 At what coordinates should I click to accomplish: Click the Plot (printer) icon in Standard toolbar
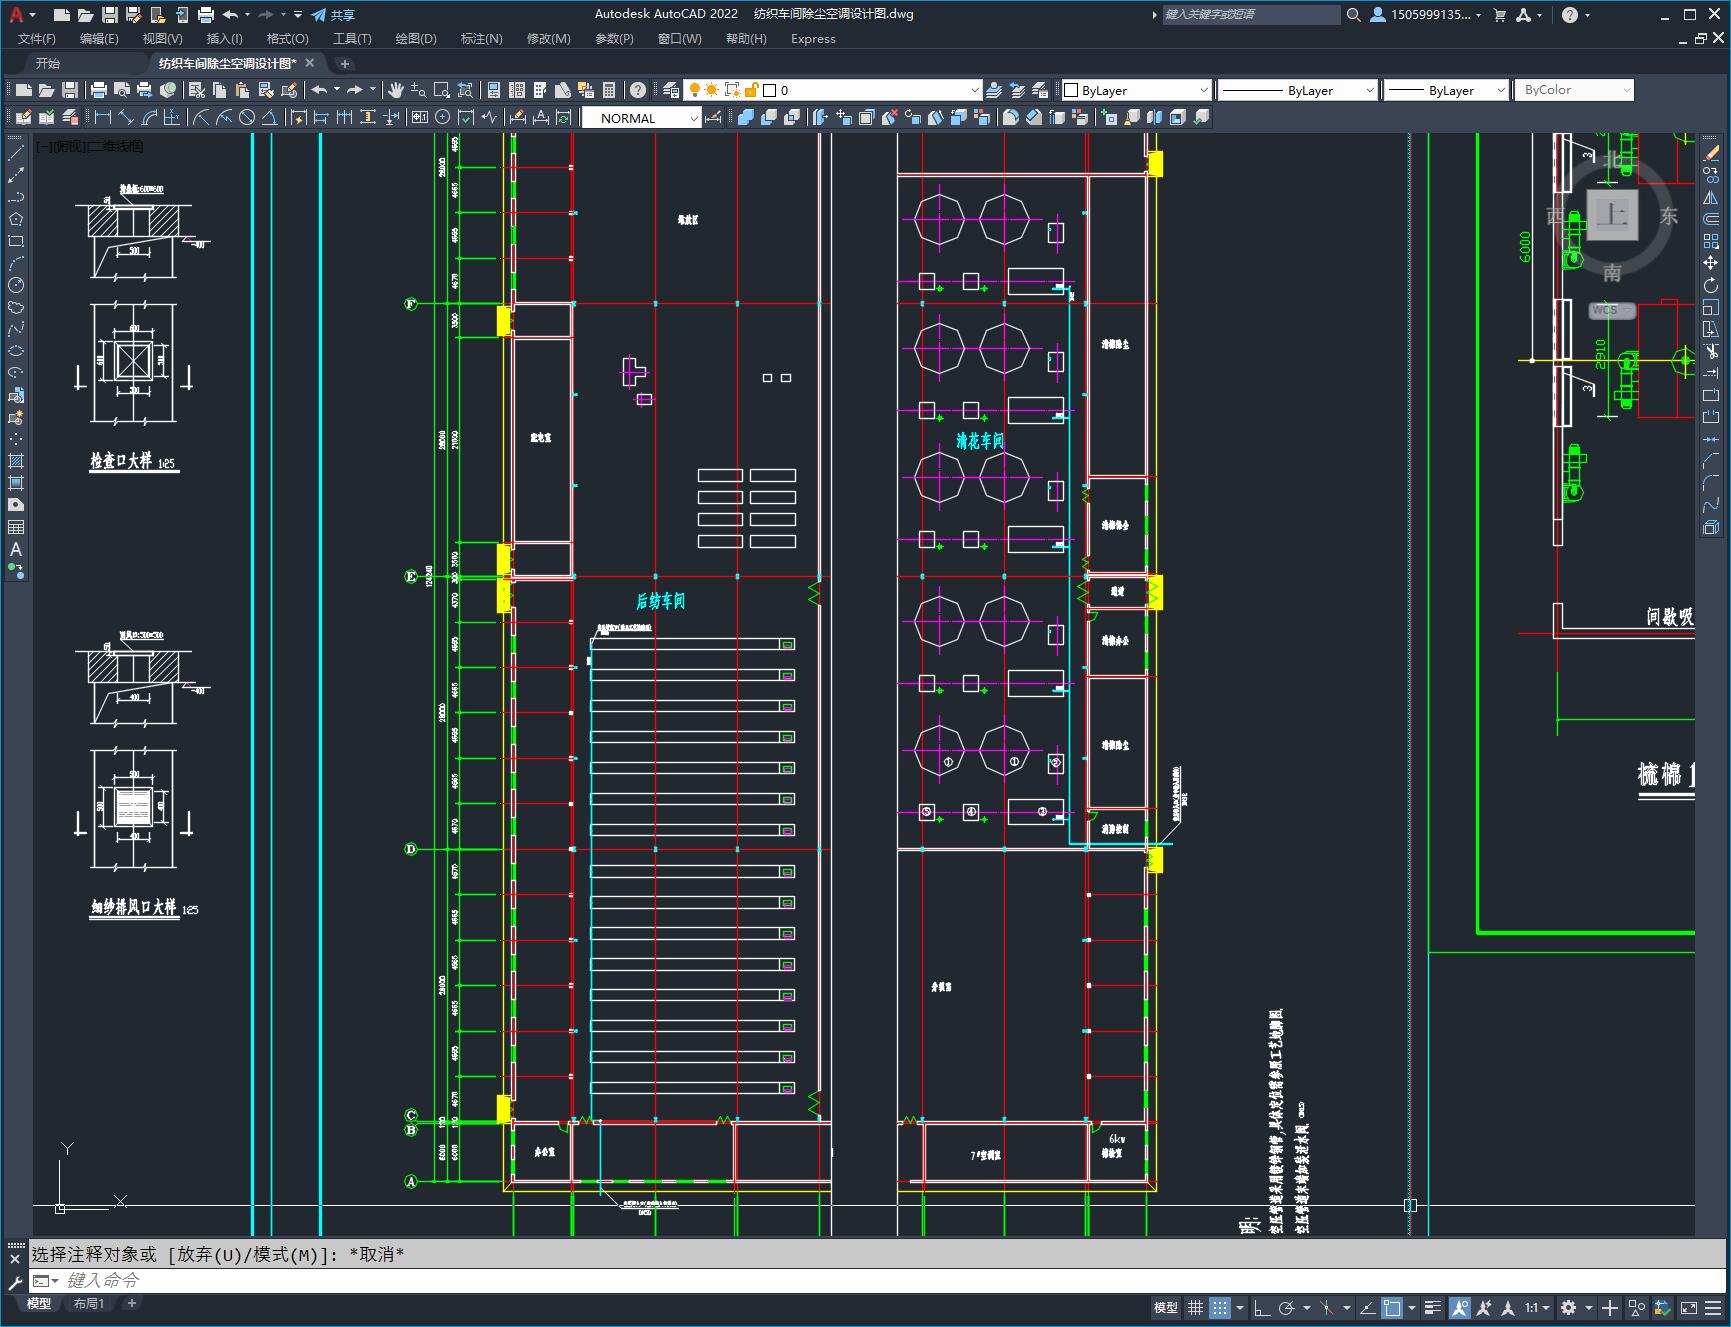pyautogui.click(x=99, y=90)
